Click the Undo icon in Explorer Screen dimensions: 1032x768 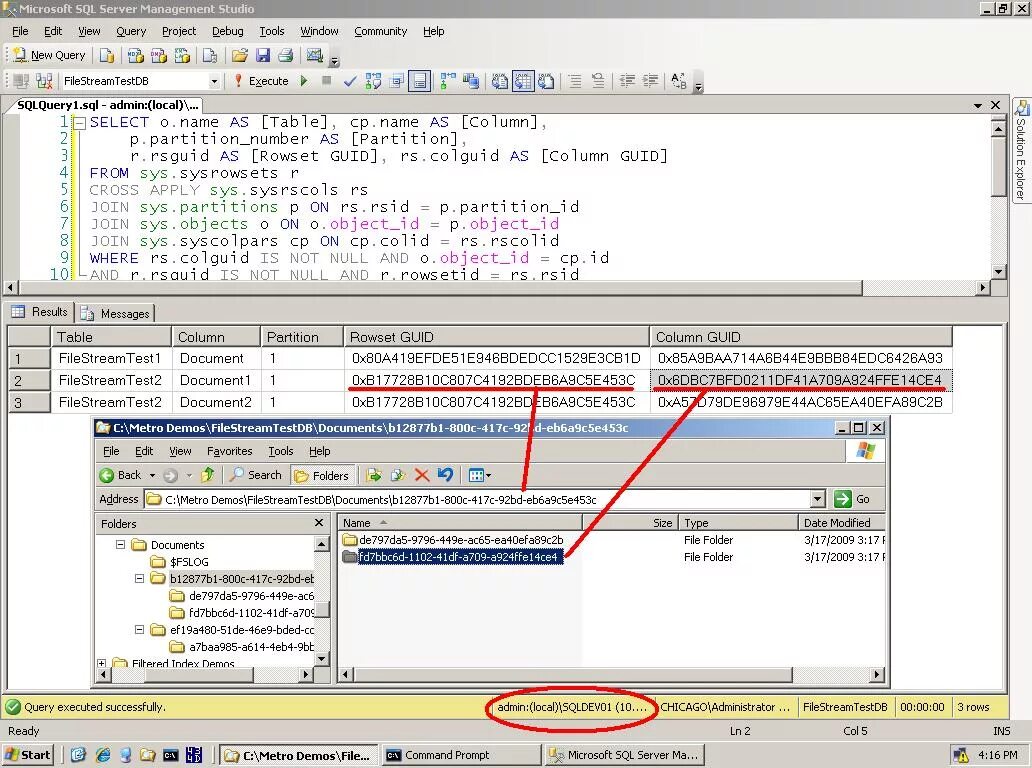445,475
